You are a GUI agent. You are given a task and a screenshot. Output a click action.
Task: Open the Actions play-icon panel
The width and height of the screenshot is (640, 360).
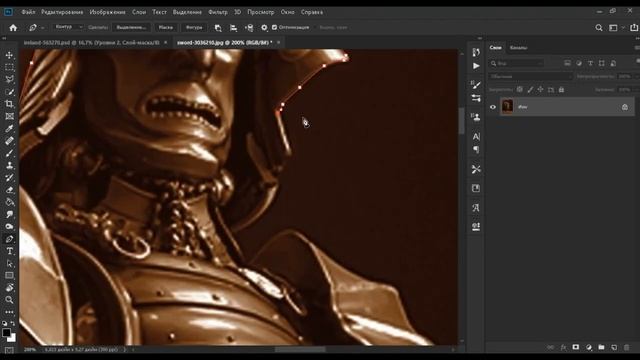[x=476, y=66]
